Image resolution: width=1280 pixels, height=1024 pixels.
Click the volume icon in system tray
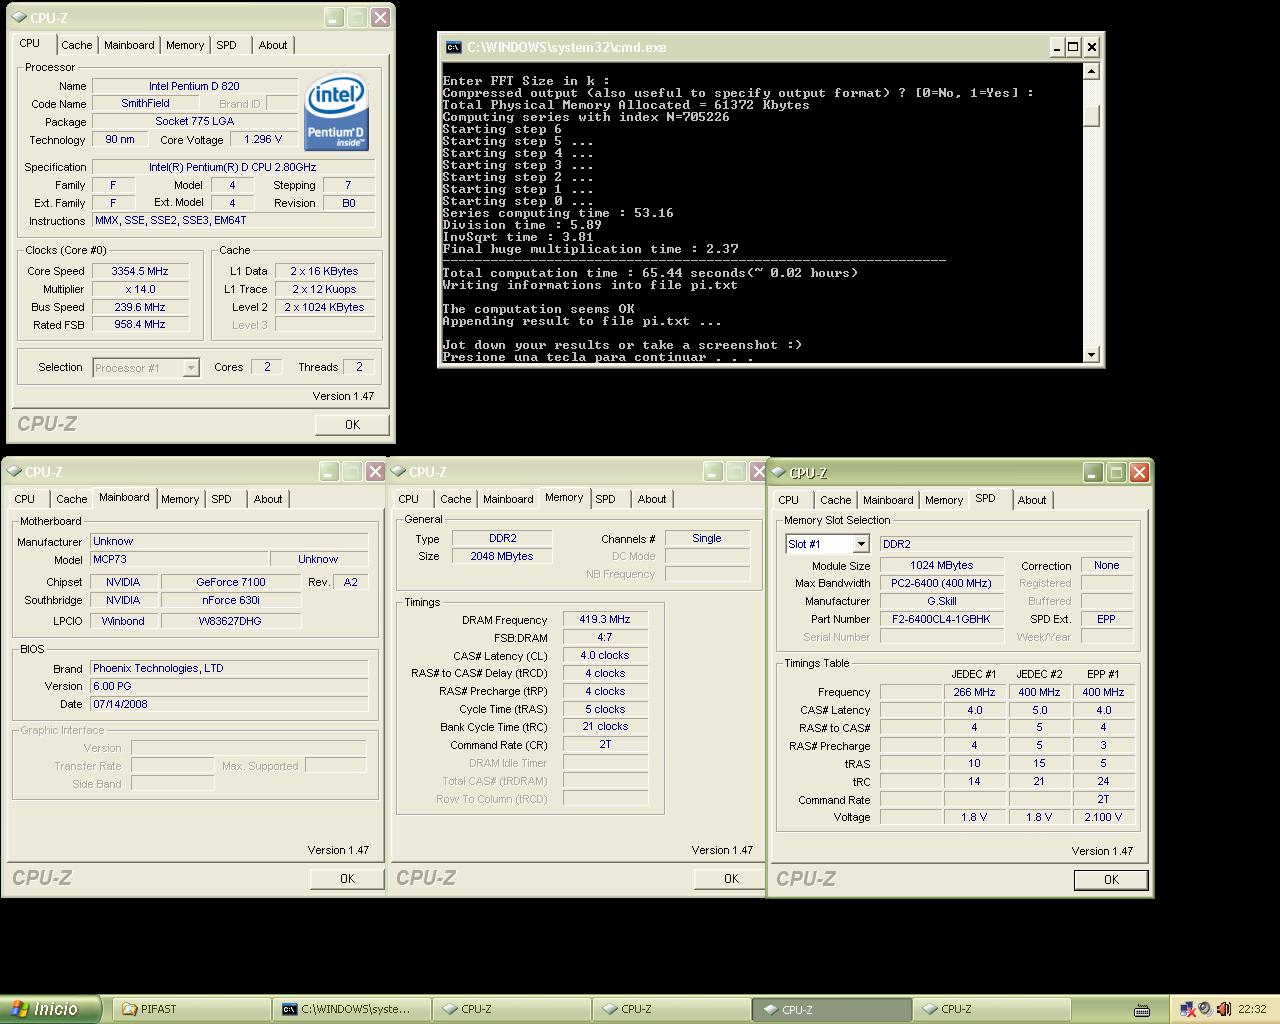(x=1222, y=1009)
